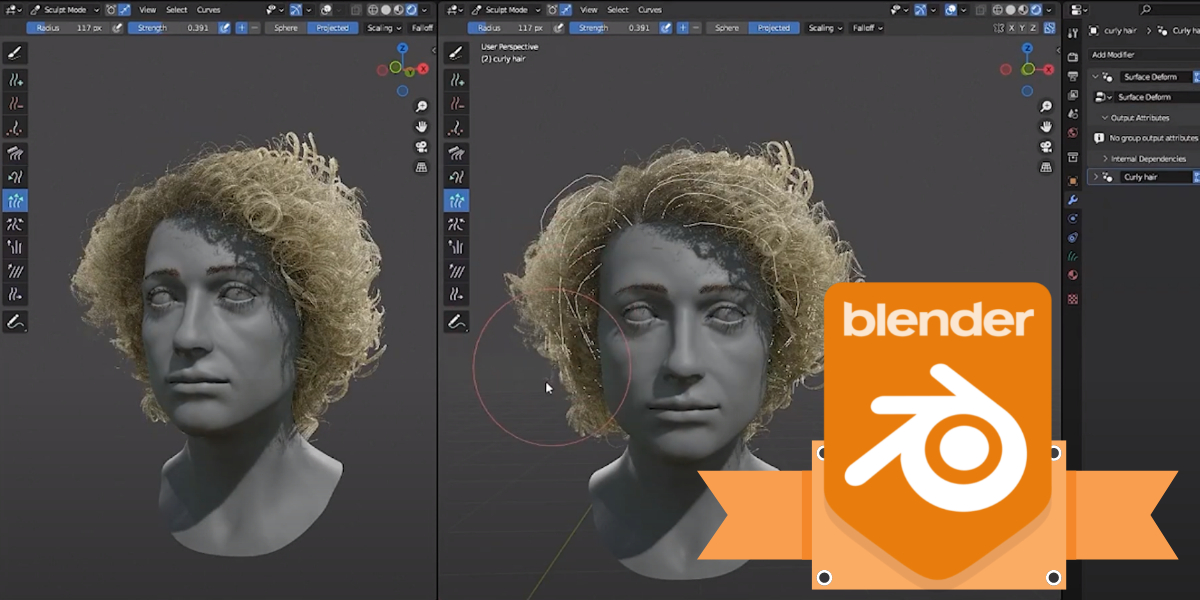Viewport: 1200px width, 600px height.
Task: Open Select menu in left viewport
Action: pos(177,10)
